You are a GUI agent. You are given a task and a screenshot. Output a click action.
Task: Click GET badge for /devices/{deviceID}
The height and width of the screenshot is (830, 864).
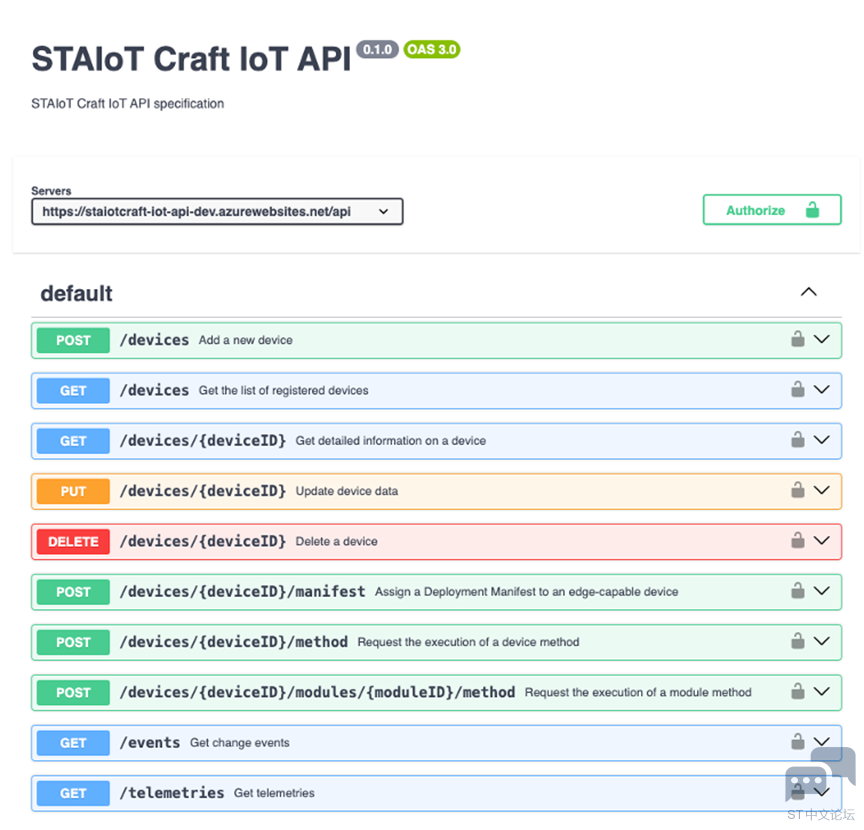pos(73,441)
